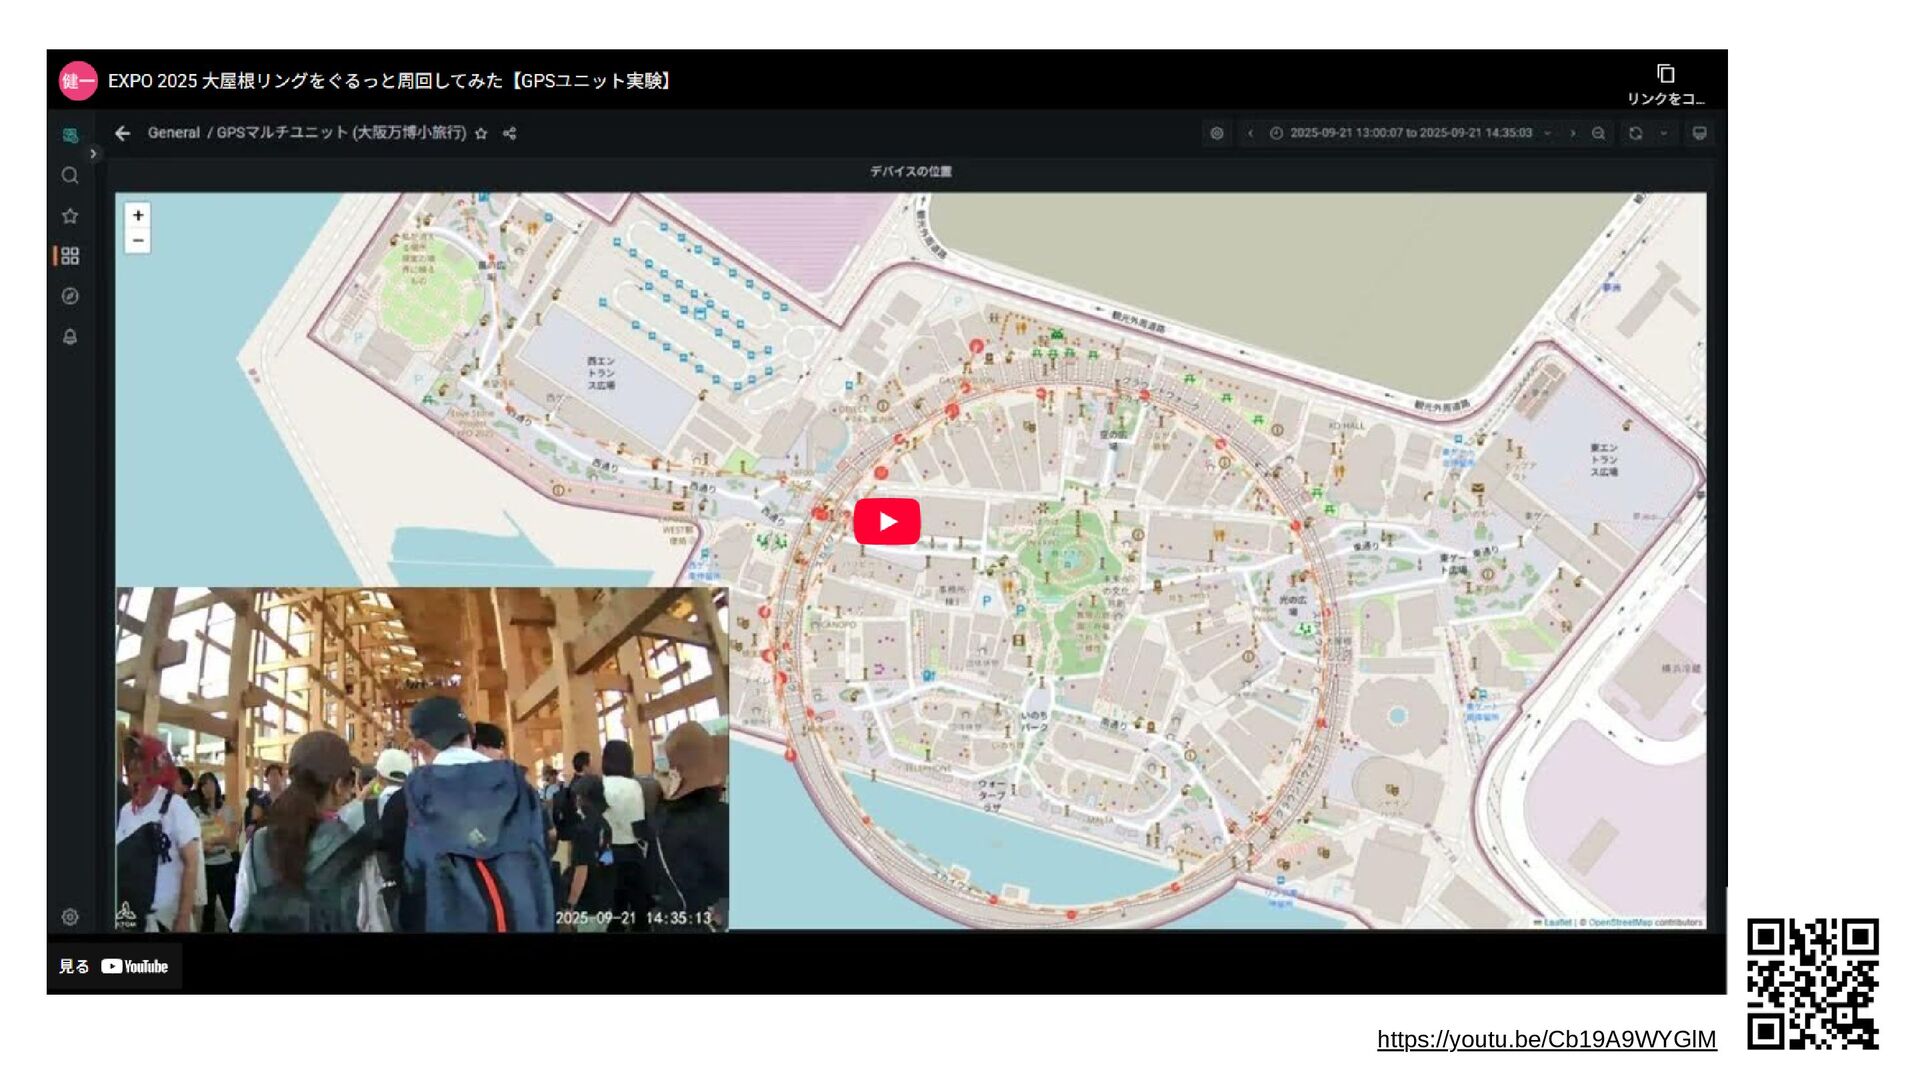Screen dimensions: 1920x1080
Task: Zoom in on the map
Action: (x=138, y=215)
